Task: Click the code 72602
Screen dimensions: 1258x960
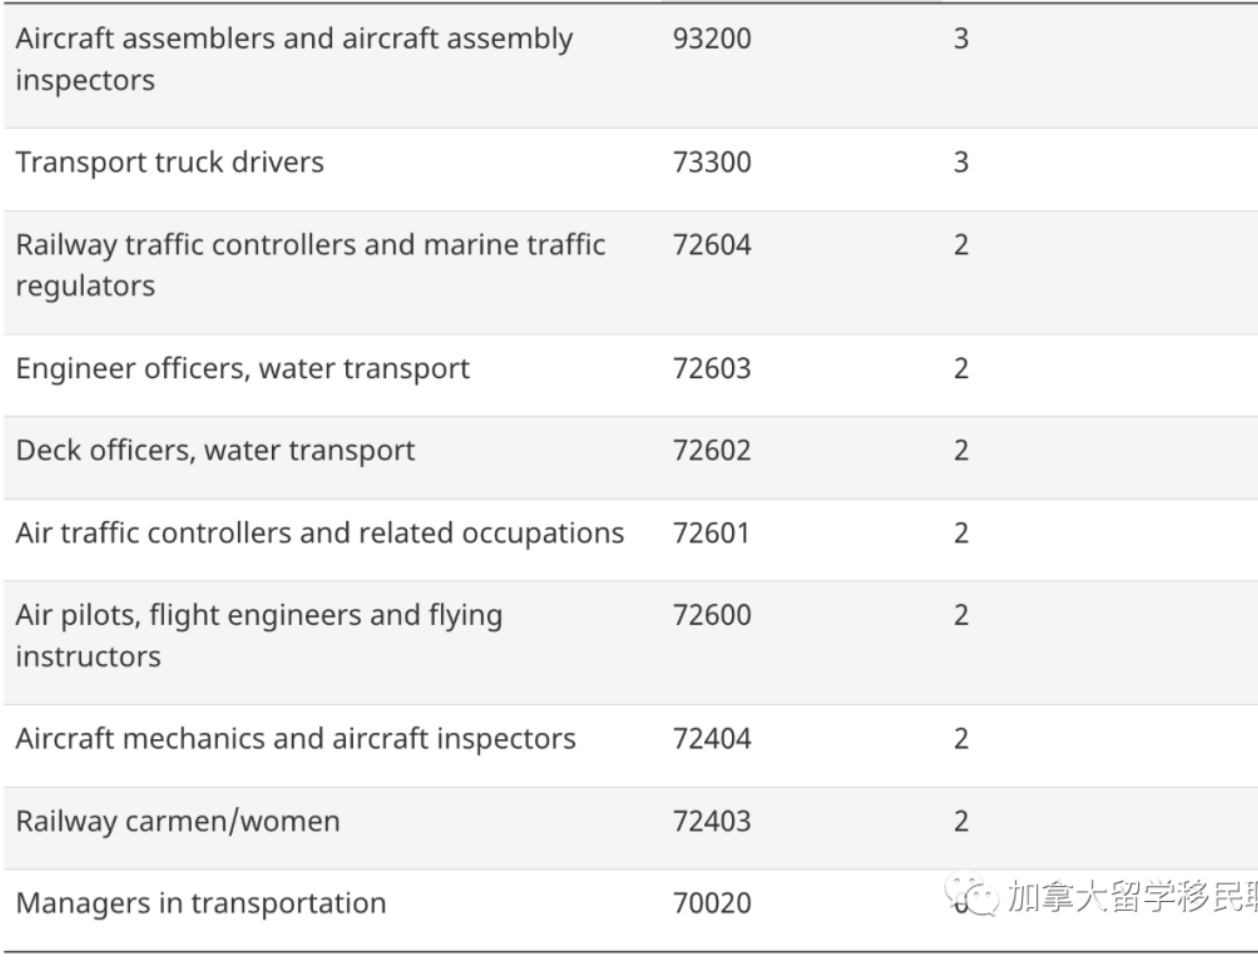Action: pyautogui.click(x=712, y=451)
